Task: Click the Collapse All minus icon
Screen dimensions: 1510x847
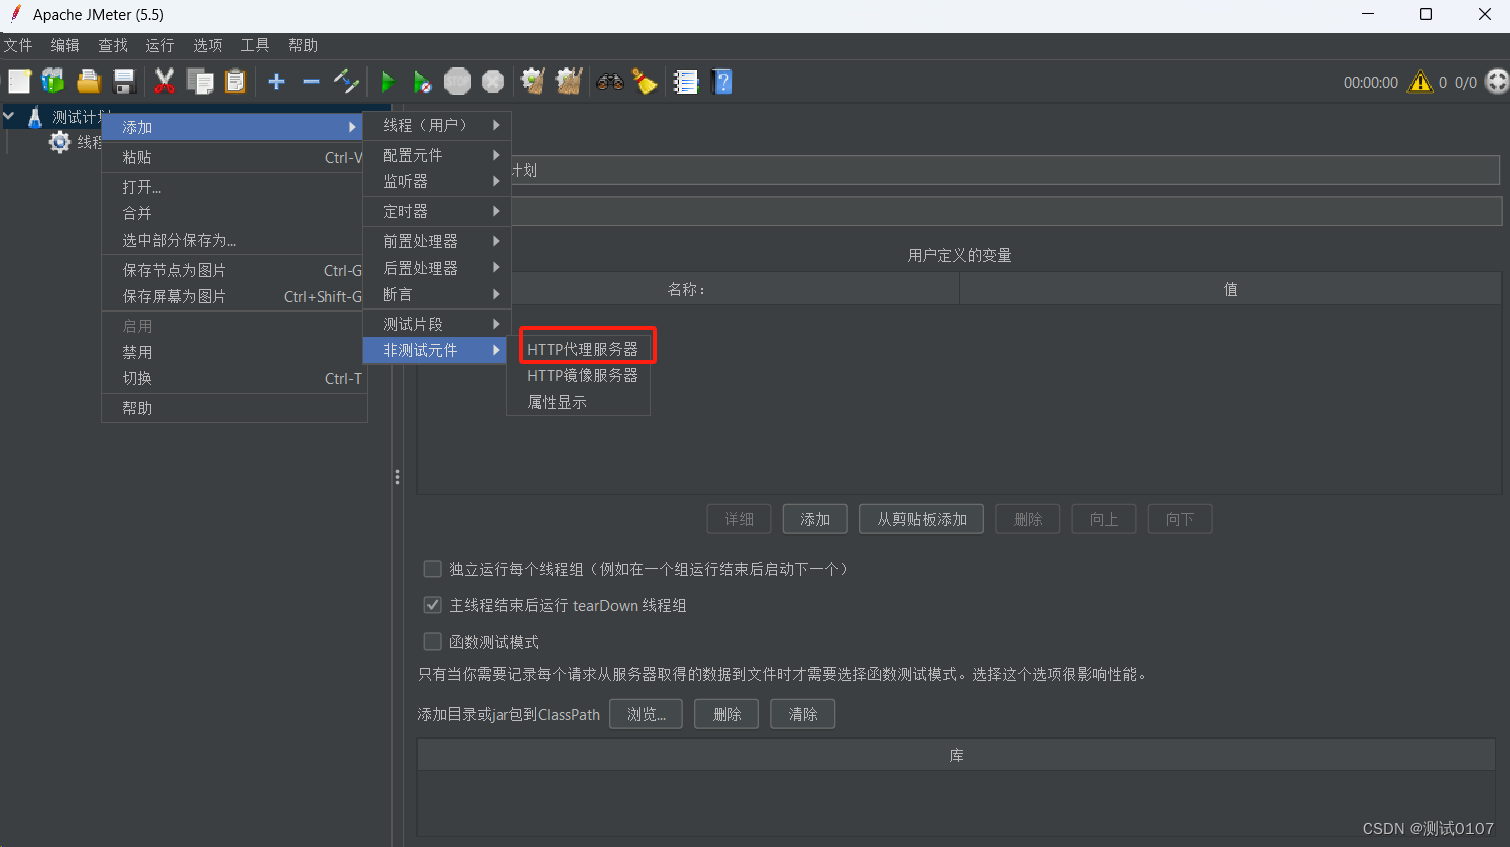Action: click(x=312, y=82)
